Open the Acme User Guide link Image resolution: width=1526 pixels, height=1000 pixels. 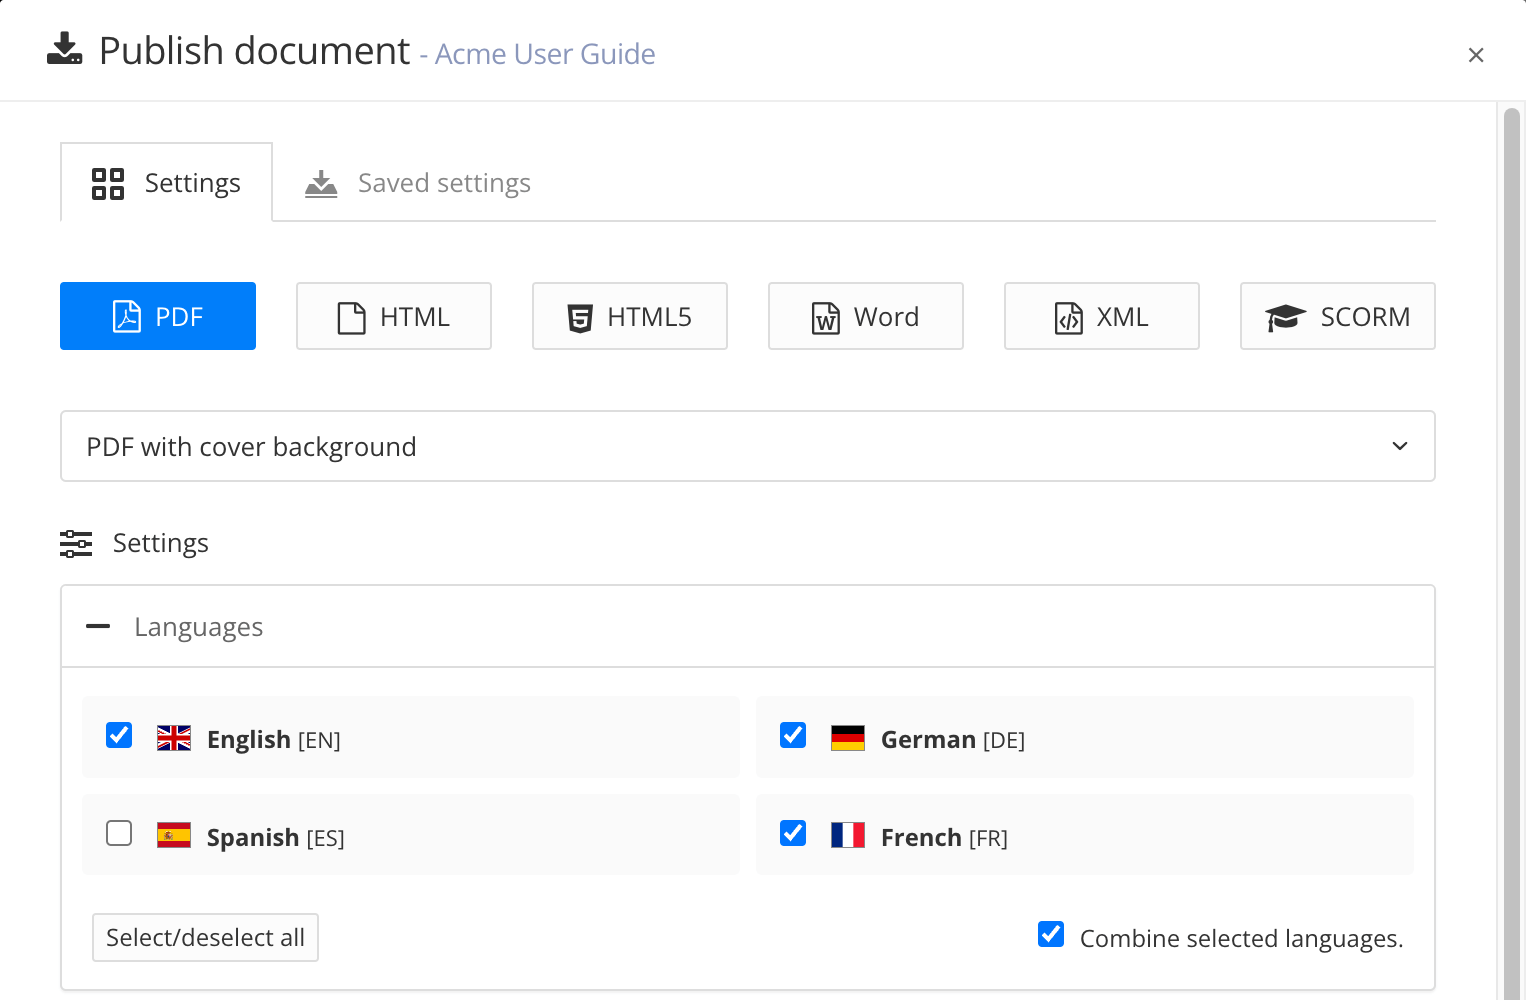tap(544, 53)
